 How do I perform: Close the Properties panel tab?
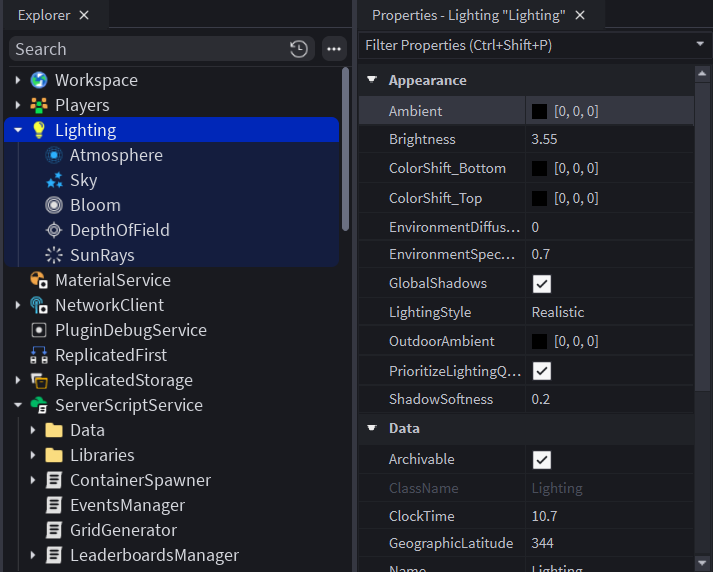coord(580,15)
